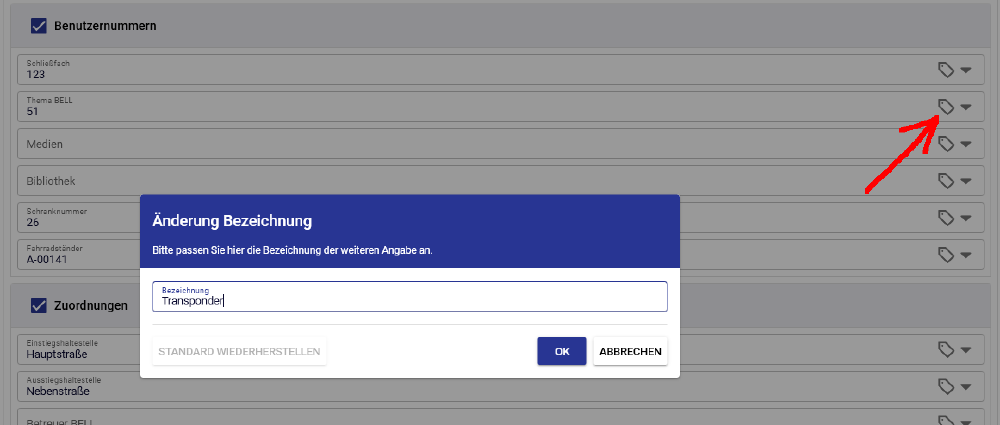Screen dimensions: 1000x425
Task: Open the Einstiegshaltestelle dropdown arrow
Action: click(965, 349)
